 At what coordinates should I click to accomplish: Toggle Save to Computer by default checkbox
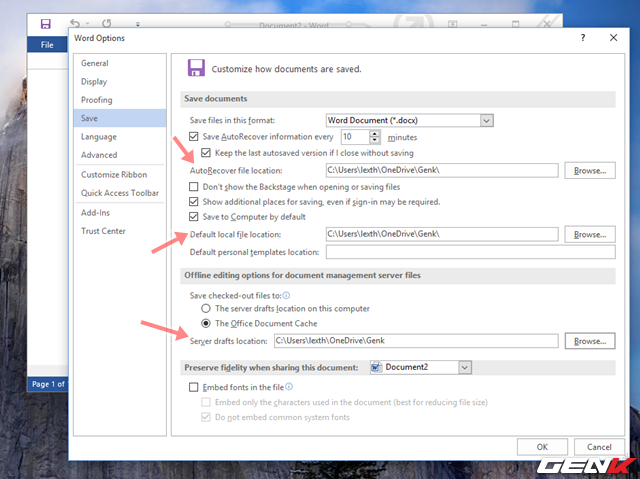[194, 217]
